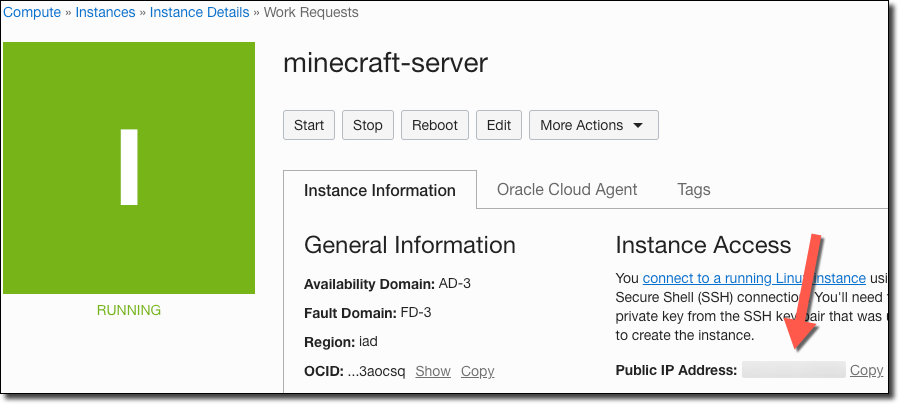899x404 pixels.
Task: Click the RUNNING status label
Action: coord(129,310)
